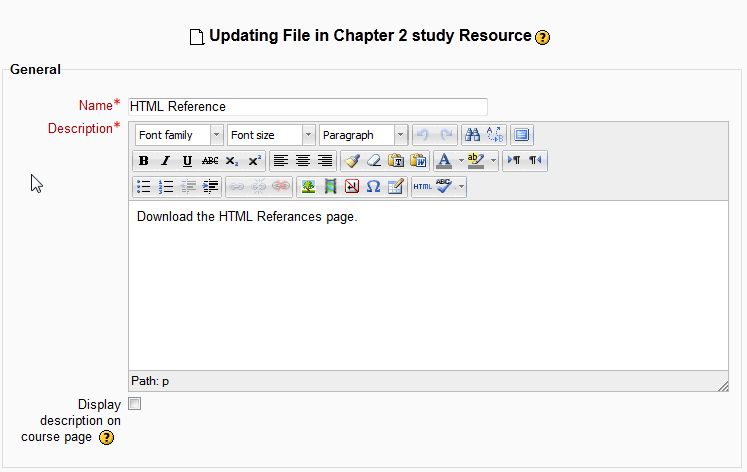Click the underline button
Viewport: 747px width, 472px height.
pos(187,161)
